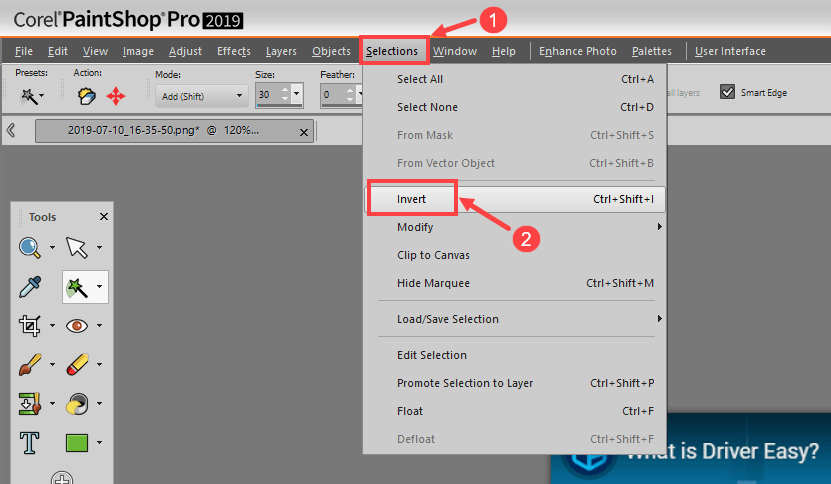Select the Red Eye tool

[77, 325]
